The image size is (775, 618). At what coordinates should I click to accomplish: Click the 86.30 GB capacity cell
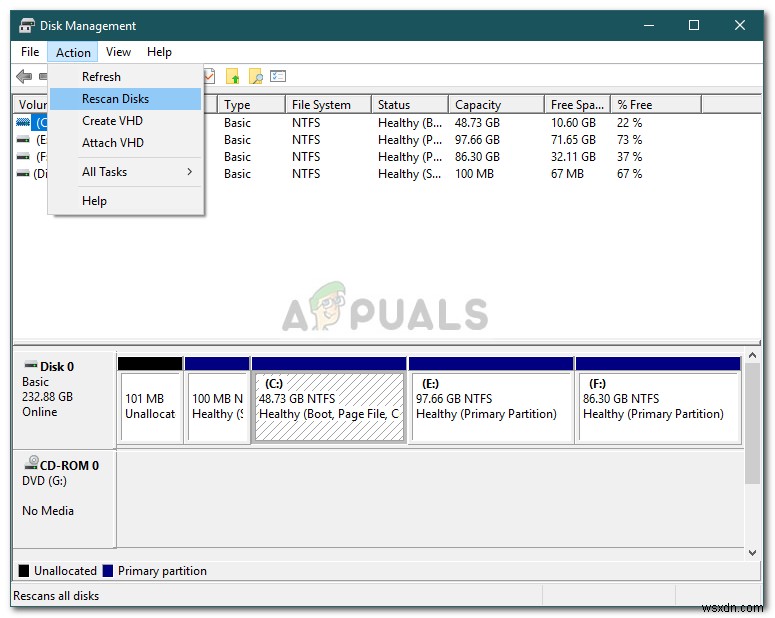(477, 157)
